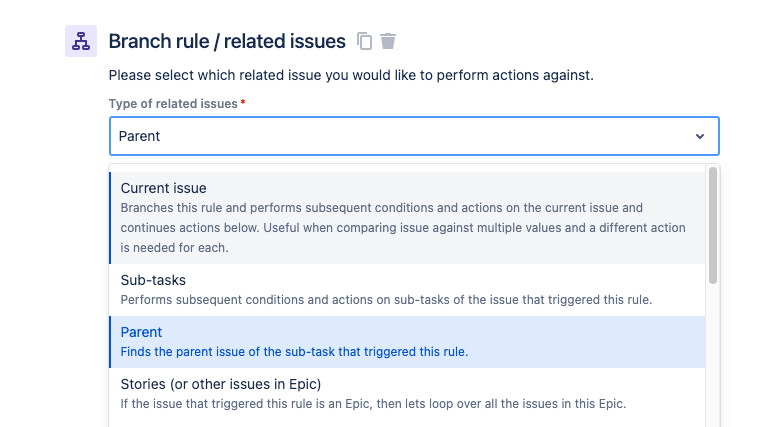
Task: Click the Branch rule / related issues heading
Action: pyautogui.click(x=227, y=42)
